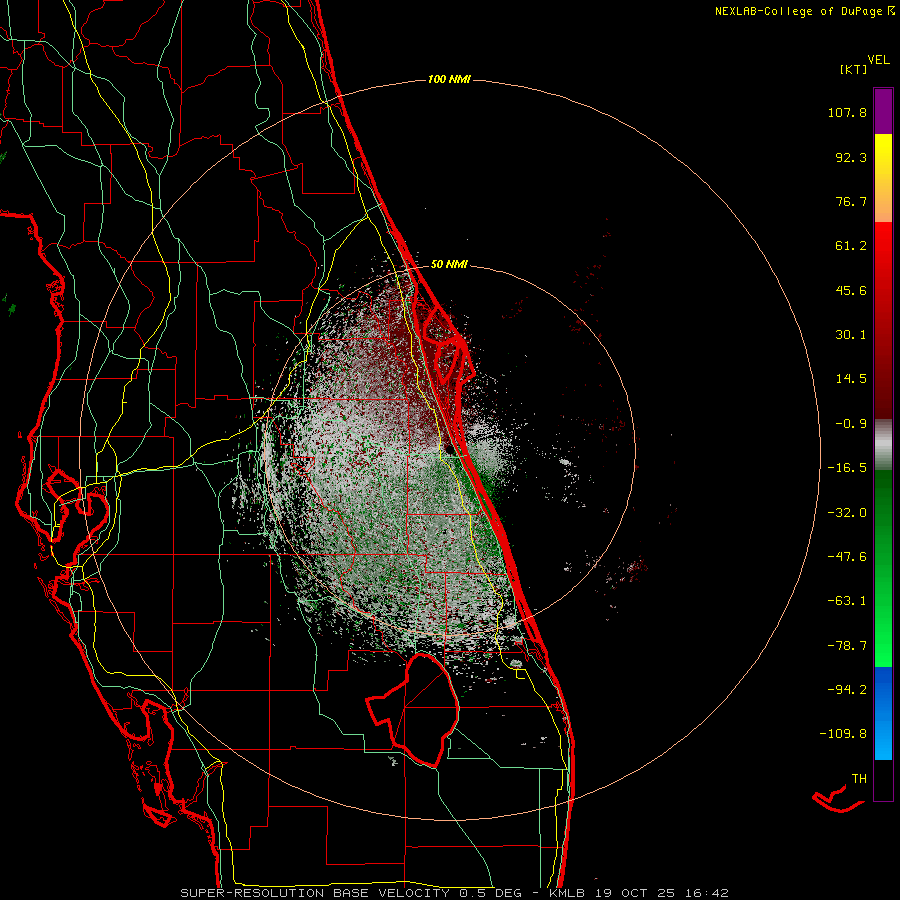The height and width of the screenshot is (900, 900).
Task: Click the 50 NMI range ring label
Action: (449, 264)
